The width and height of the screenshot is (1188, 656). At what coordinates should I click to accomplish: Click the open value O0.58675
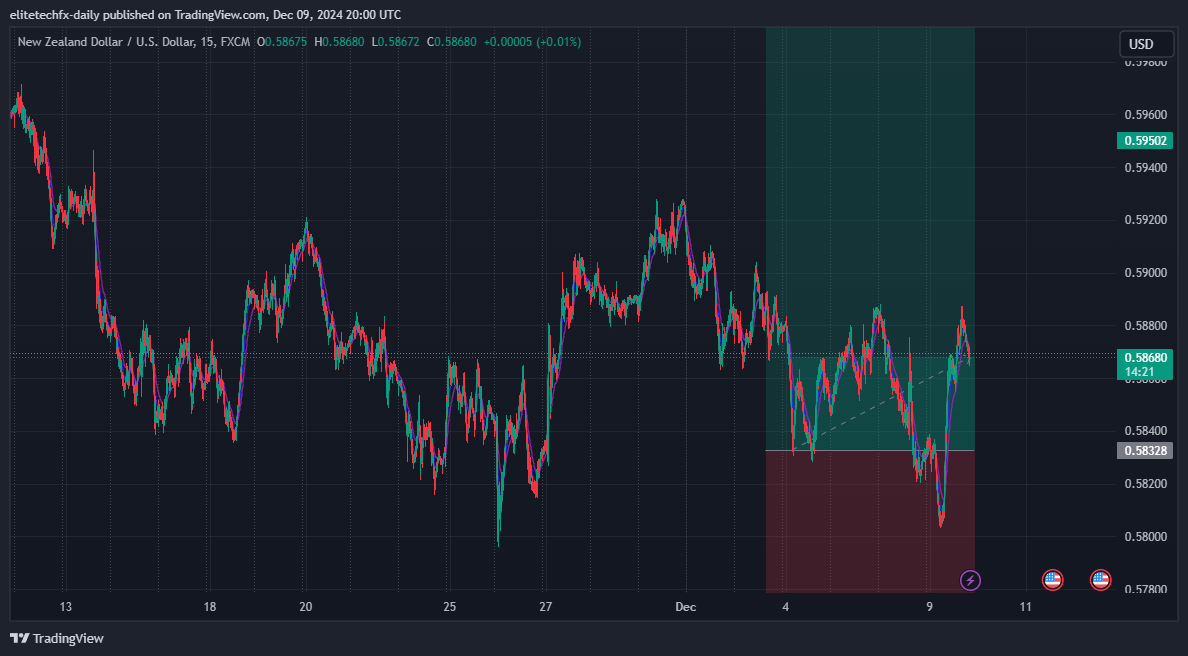pyautogui.click(x=282, y=42)
